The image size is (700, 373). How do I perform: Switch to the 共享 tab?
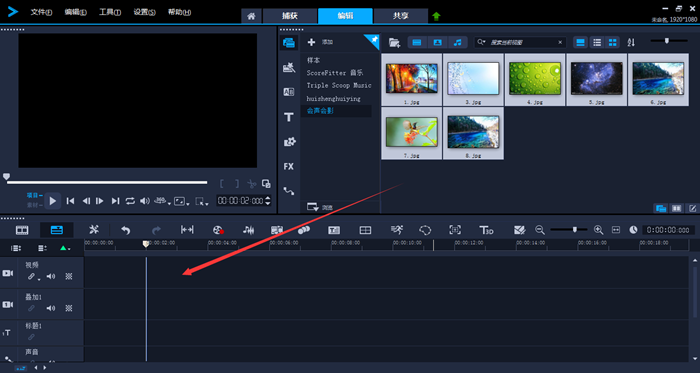[400, 16]
